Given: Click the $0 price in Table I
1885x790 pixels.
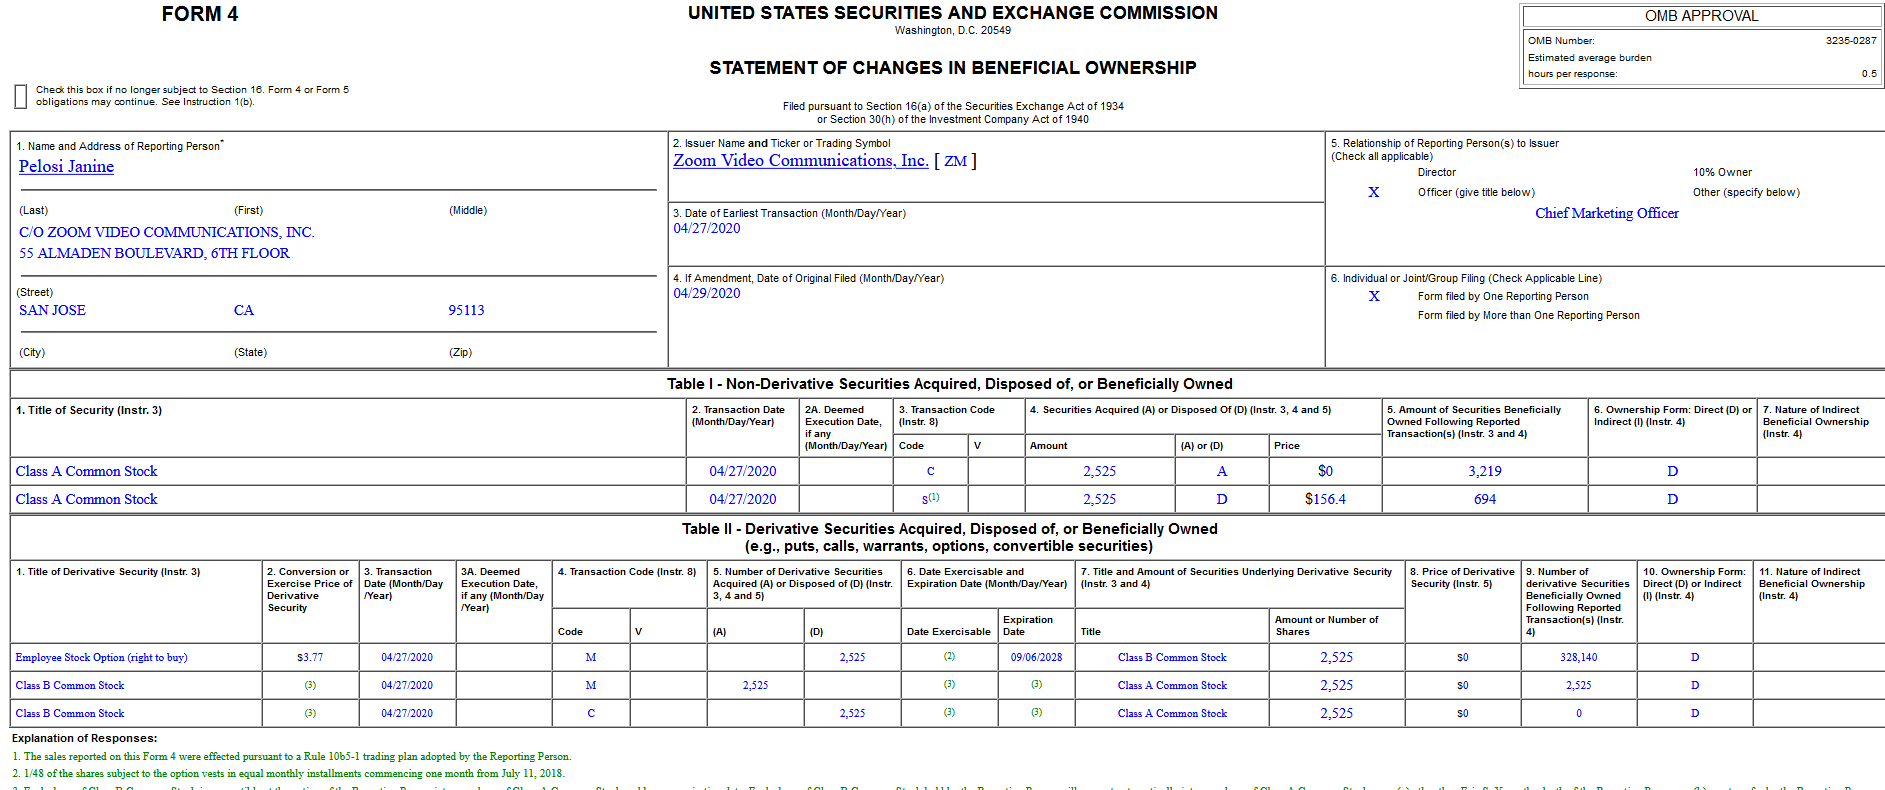Looking at the screenshot, I should (1325, 471).
